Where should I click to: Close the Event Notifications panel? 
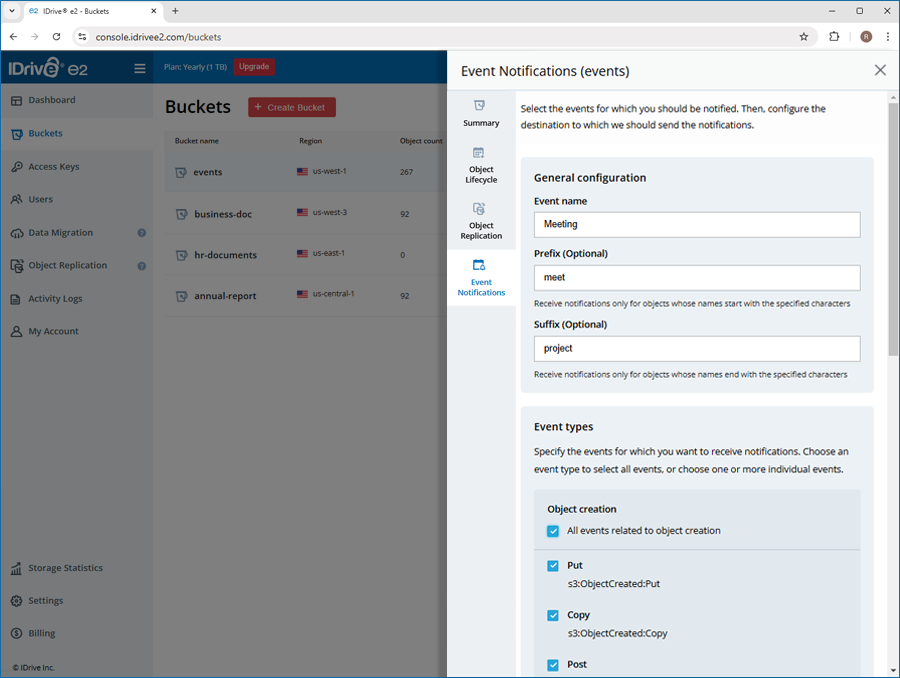coord(880,70)
